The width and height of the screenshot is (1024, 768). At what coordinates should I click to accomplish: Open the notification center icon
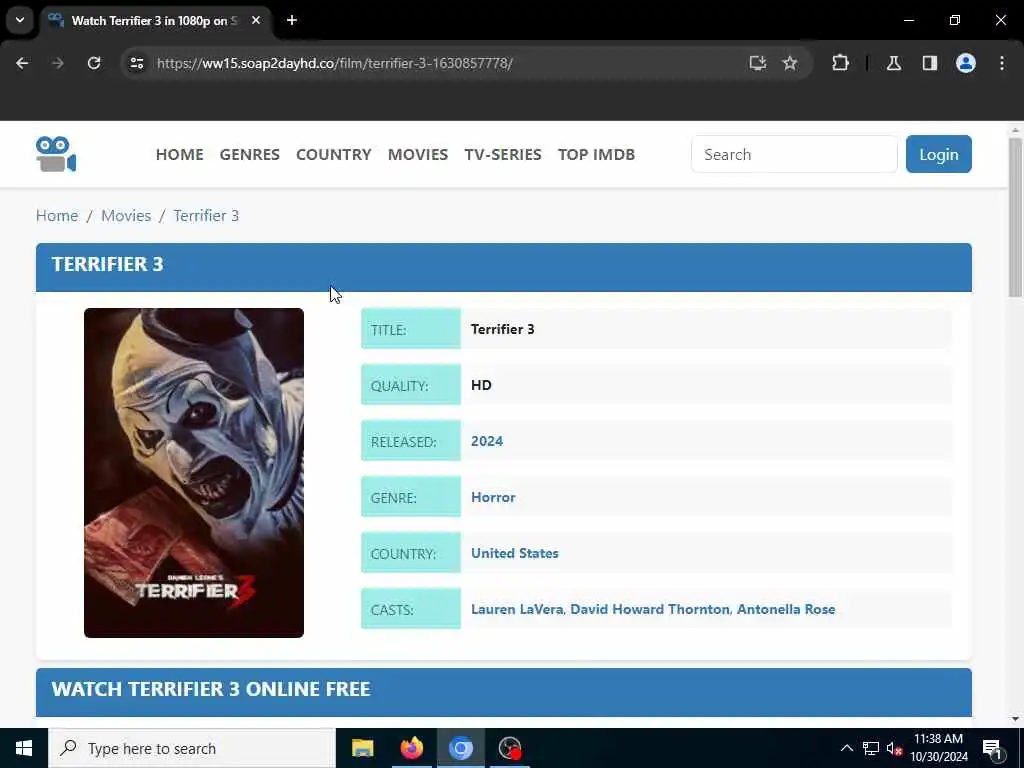993,748
